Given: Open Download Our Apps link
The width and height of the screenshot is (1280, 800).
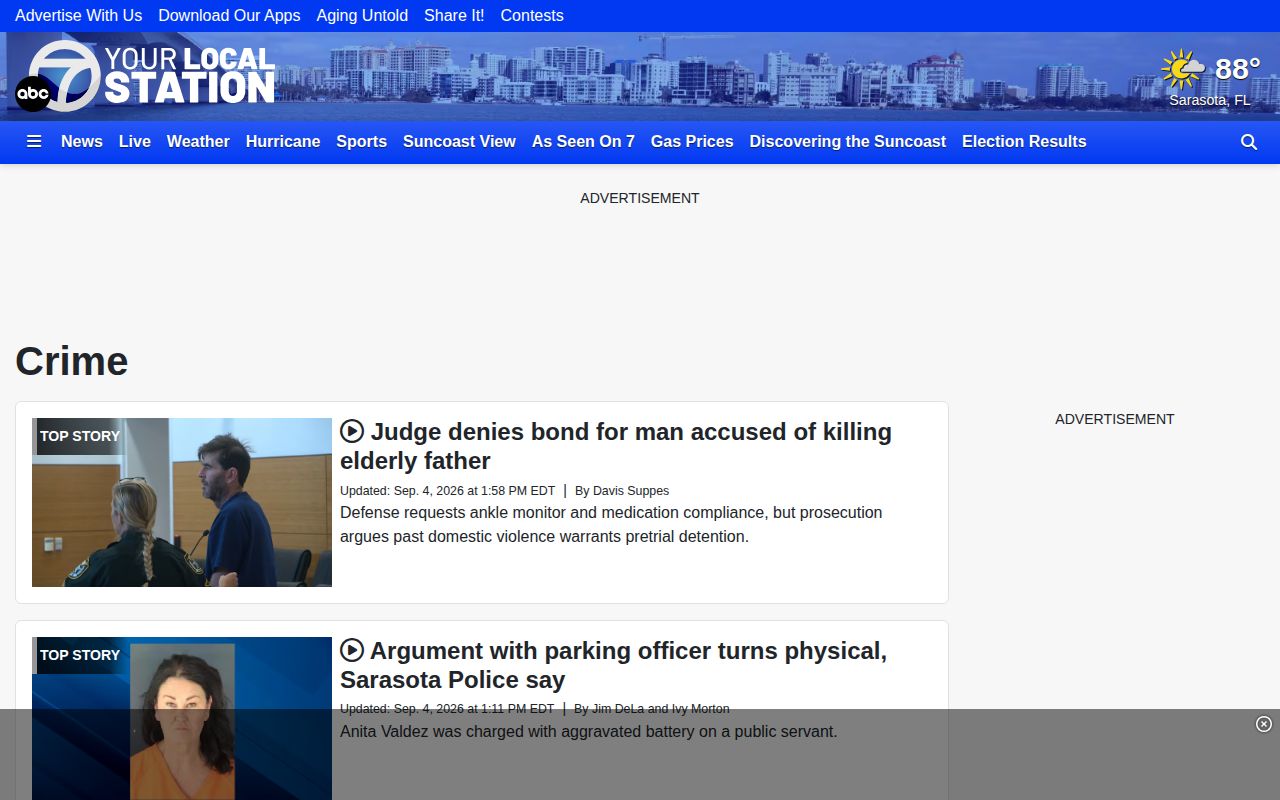Looking at the screenshot, I should (229, 15).
